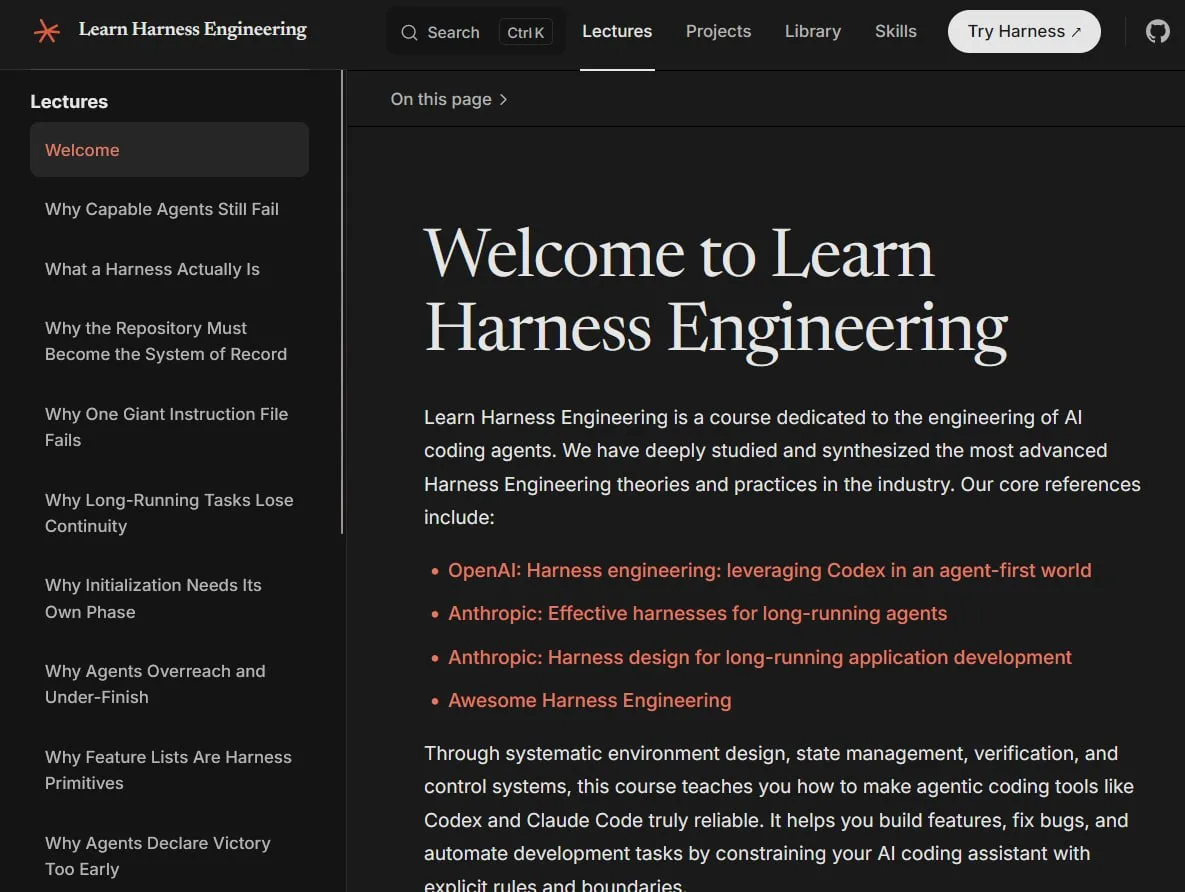Click the orange asterisk site logo
The width and height of the screenshot is (1185, 892).
click(46, 31)
